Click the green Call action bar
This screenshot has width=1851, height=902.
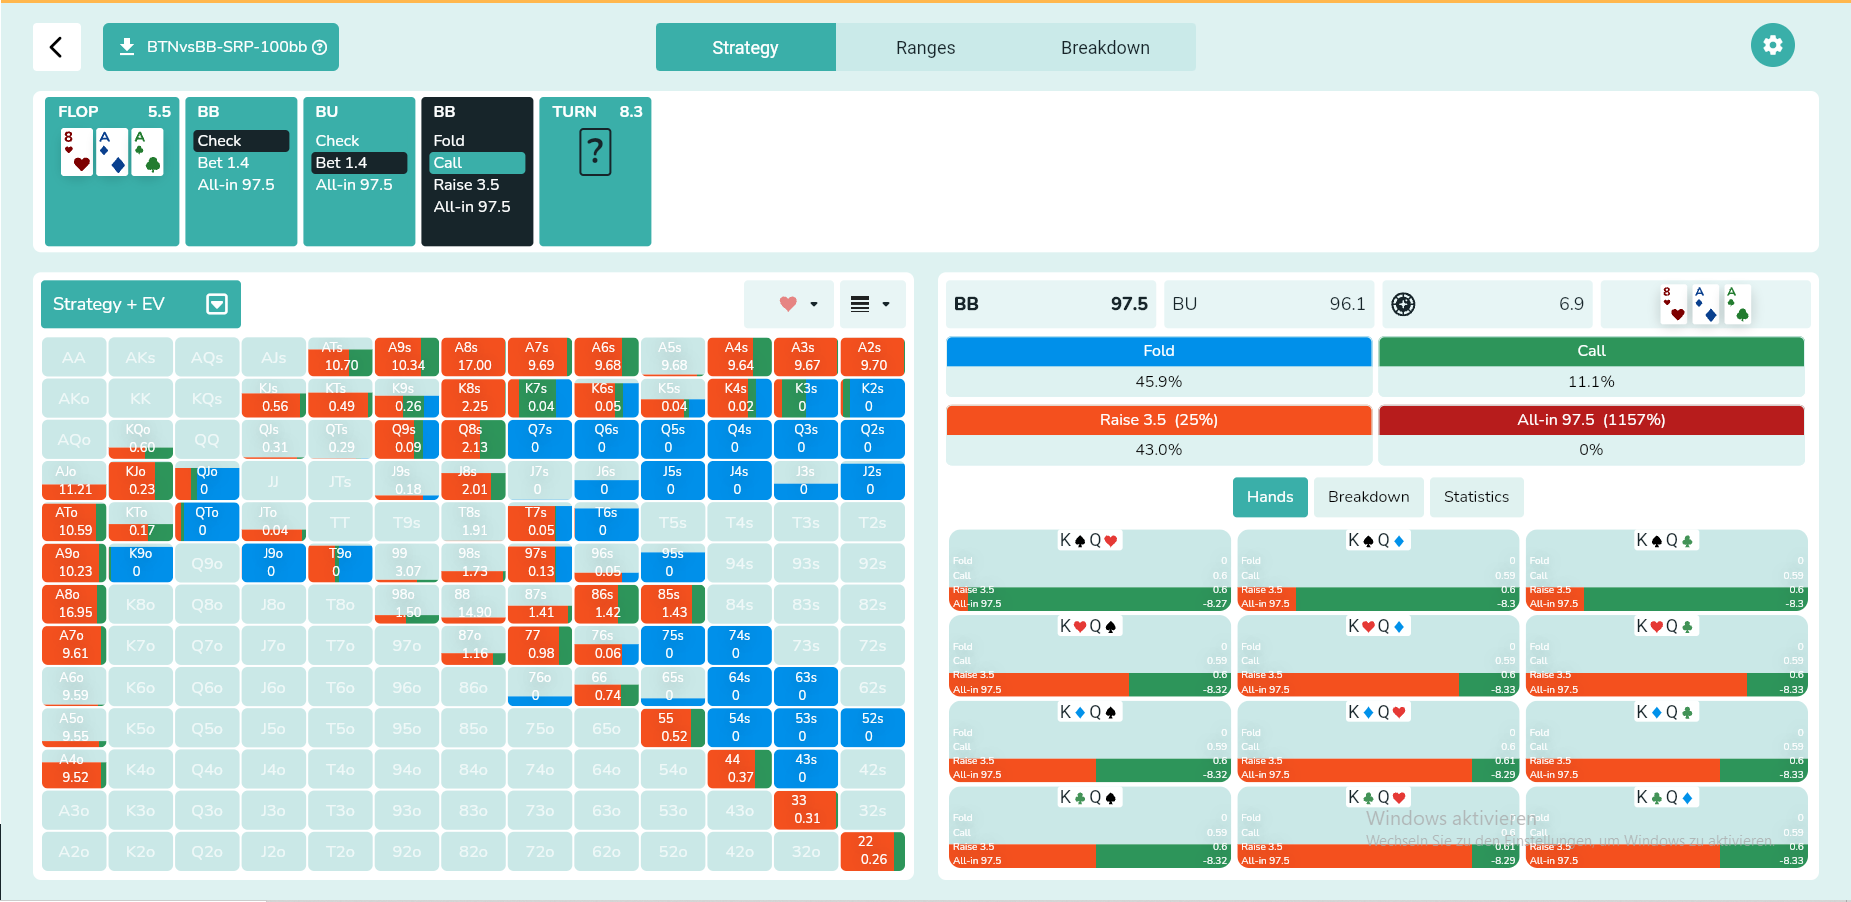(x=1591, y=351)
